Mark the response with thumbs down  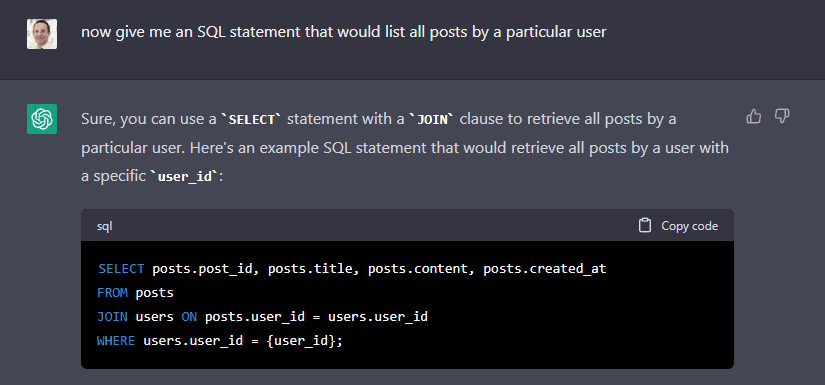[x=782, y=116]
